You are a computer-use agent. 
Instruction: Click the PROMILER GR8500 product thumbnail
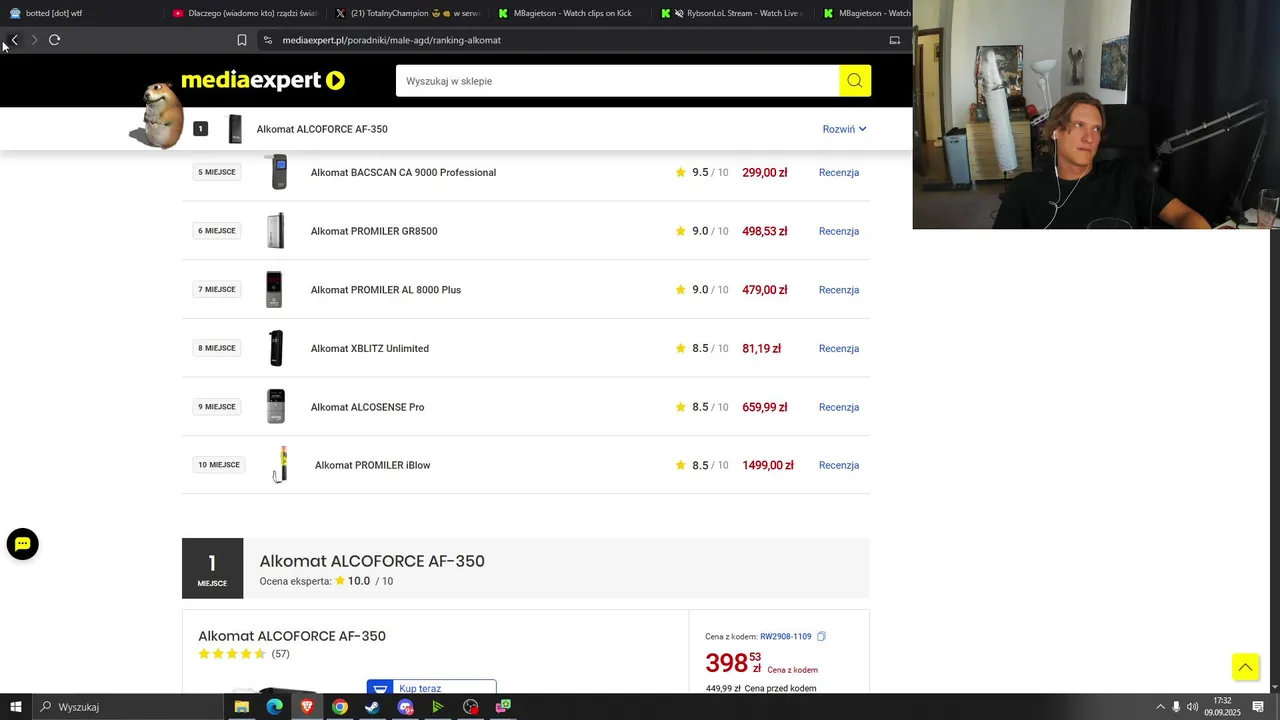276,231
